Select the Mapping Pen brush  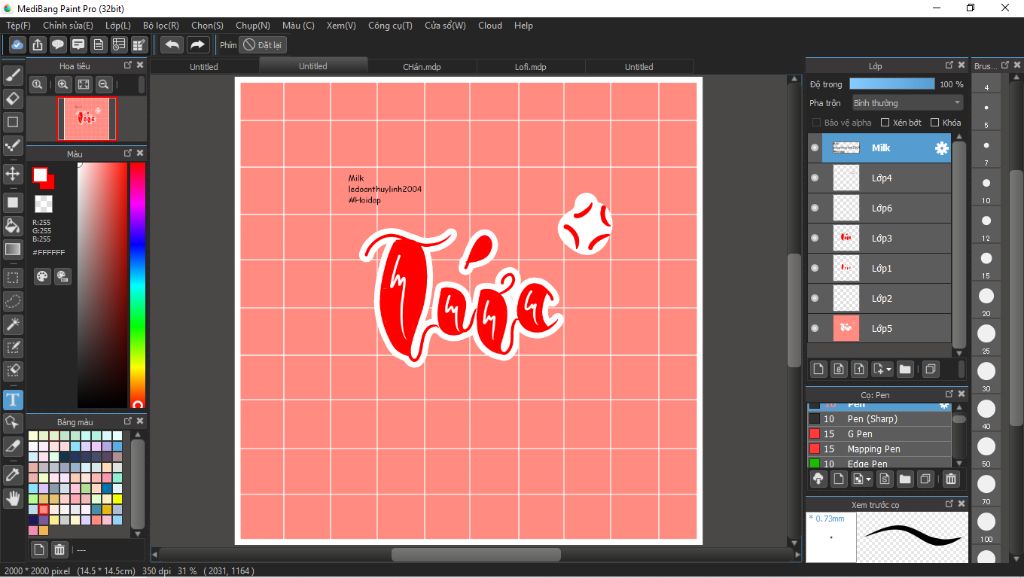880,449
